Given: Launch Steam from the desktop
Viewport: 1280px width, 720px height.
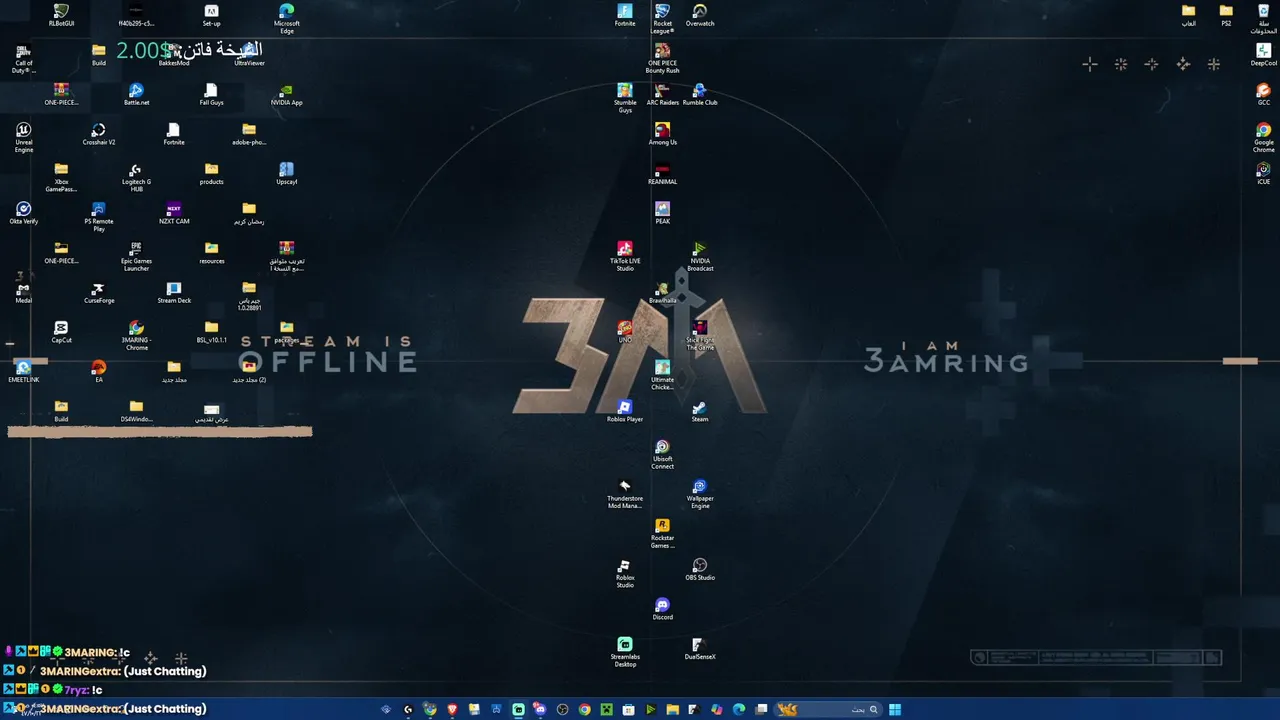Looking at the screenshot, I should 700,411.
